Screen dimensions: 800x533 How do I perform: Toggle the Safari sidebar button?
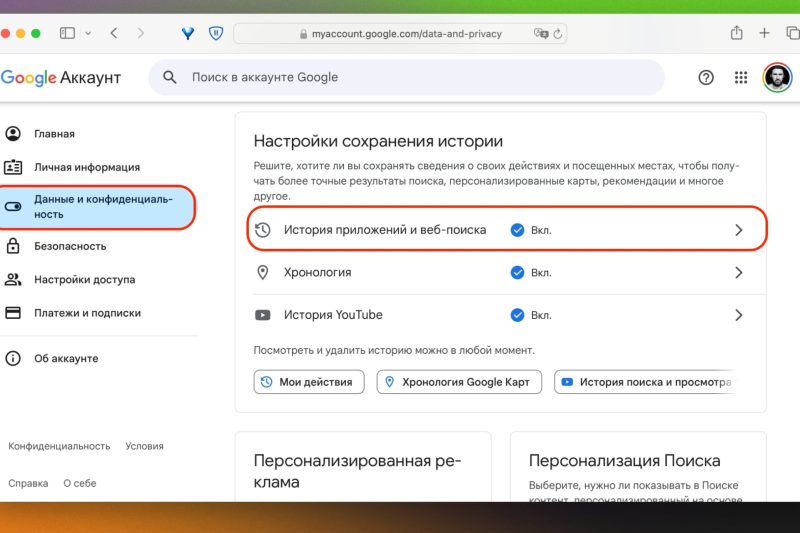coord(67,34)
